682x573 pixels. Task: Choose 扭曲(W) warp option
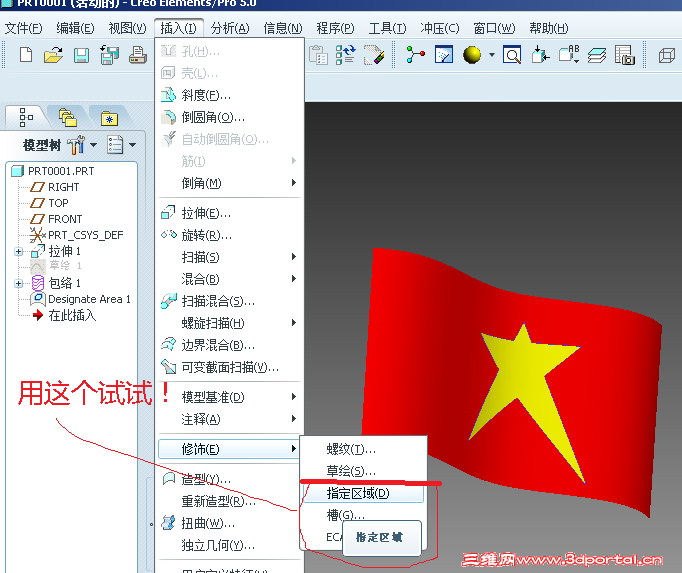click(x=230, y=523)
